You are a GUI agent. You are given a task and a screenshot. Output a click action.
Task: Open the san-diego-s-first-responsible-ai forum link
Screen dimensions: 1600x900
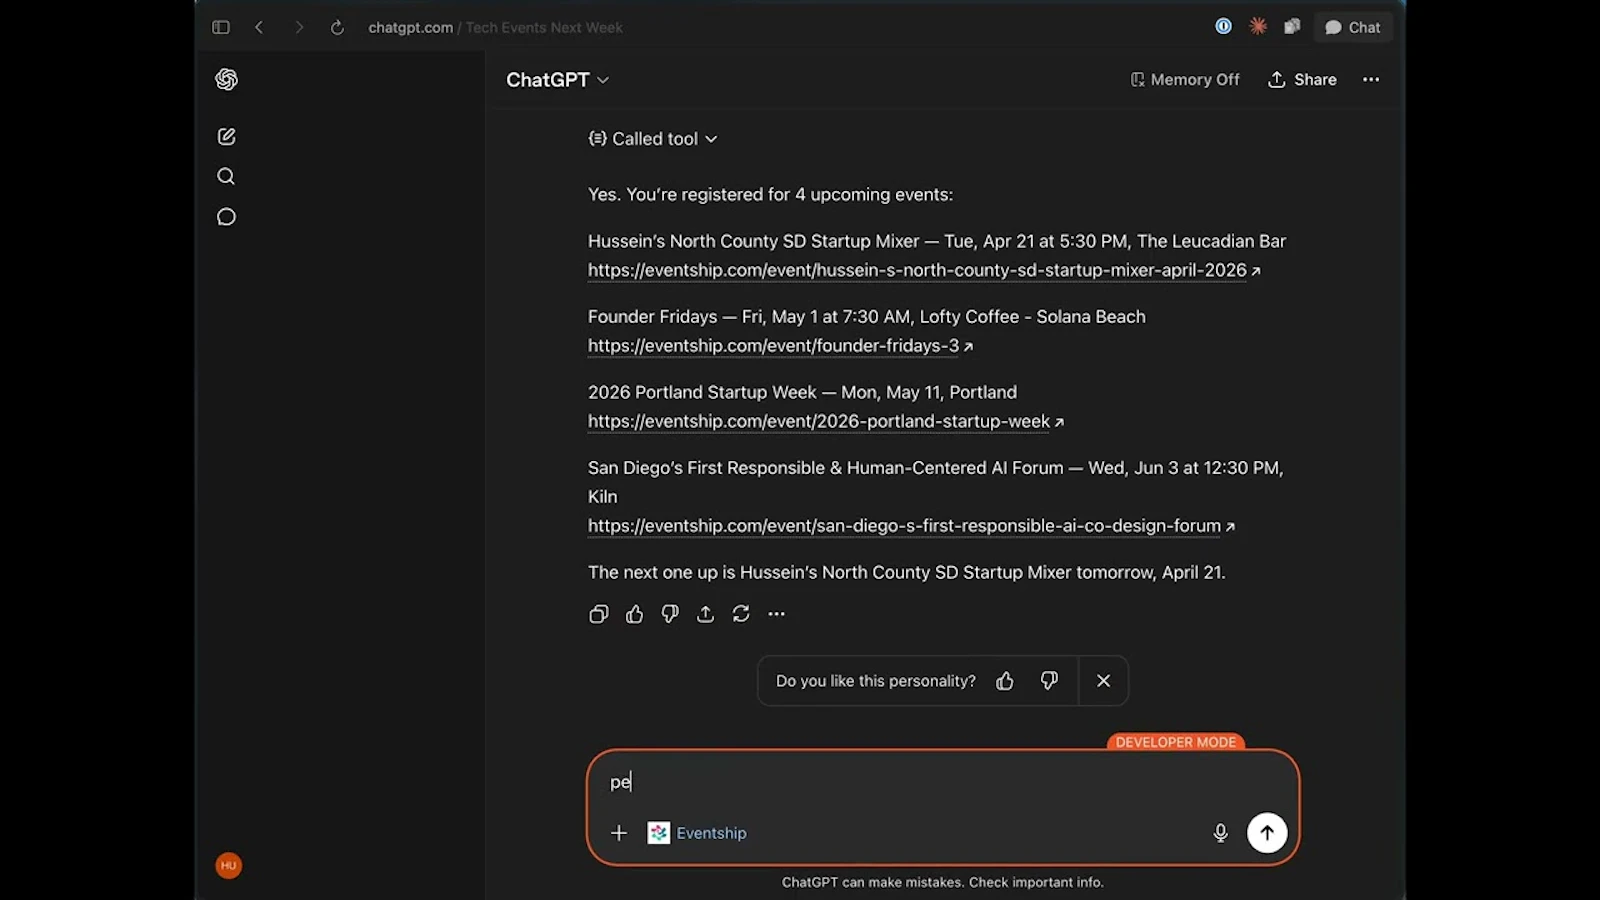click(911, 526)
